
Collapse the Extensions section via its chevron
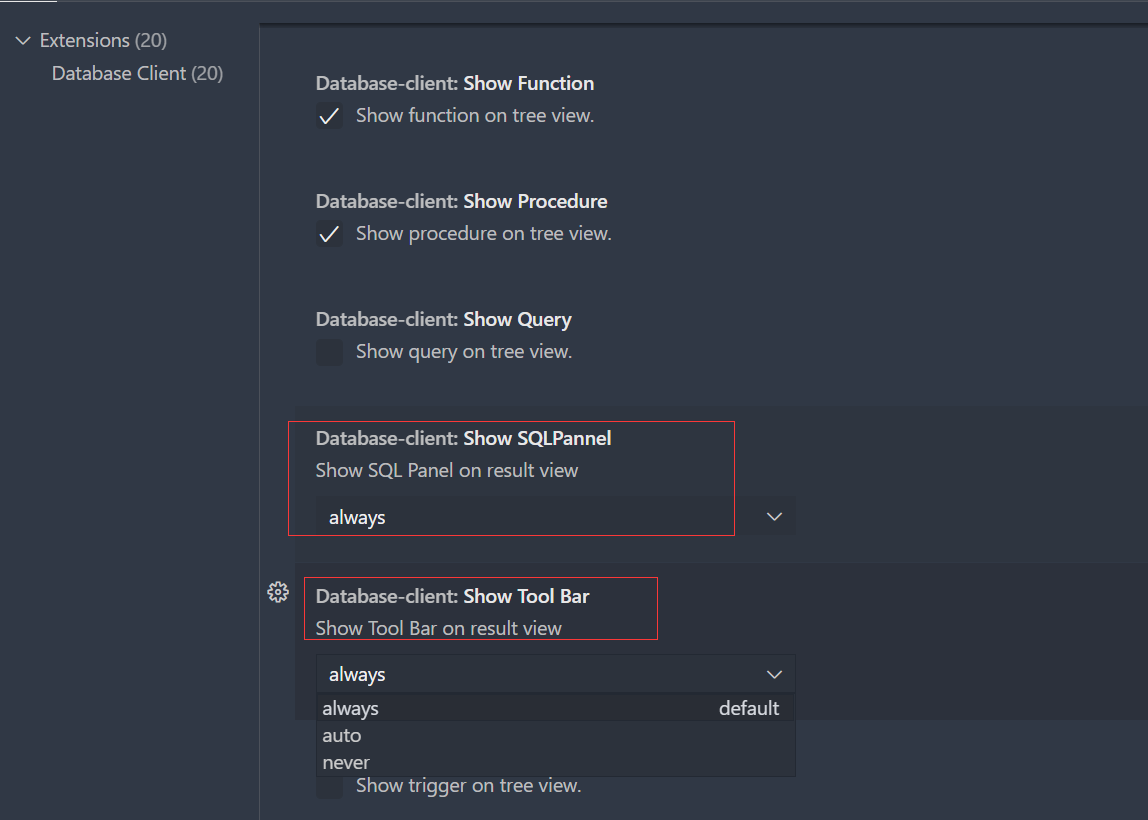(22, 40)
